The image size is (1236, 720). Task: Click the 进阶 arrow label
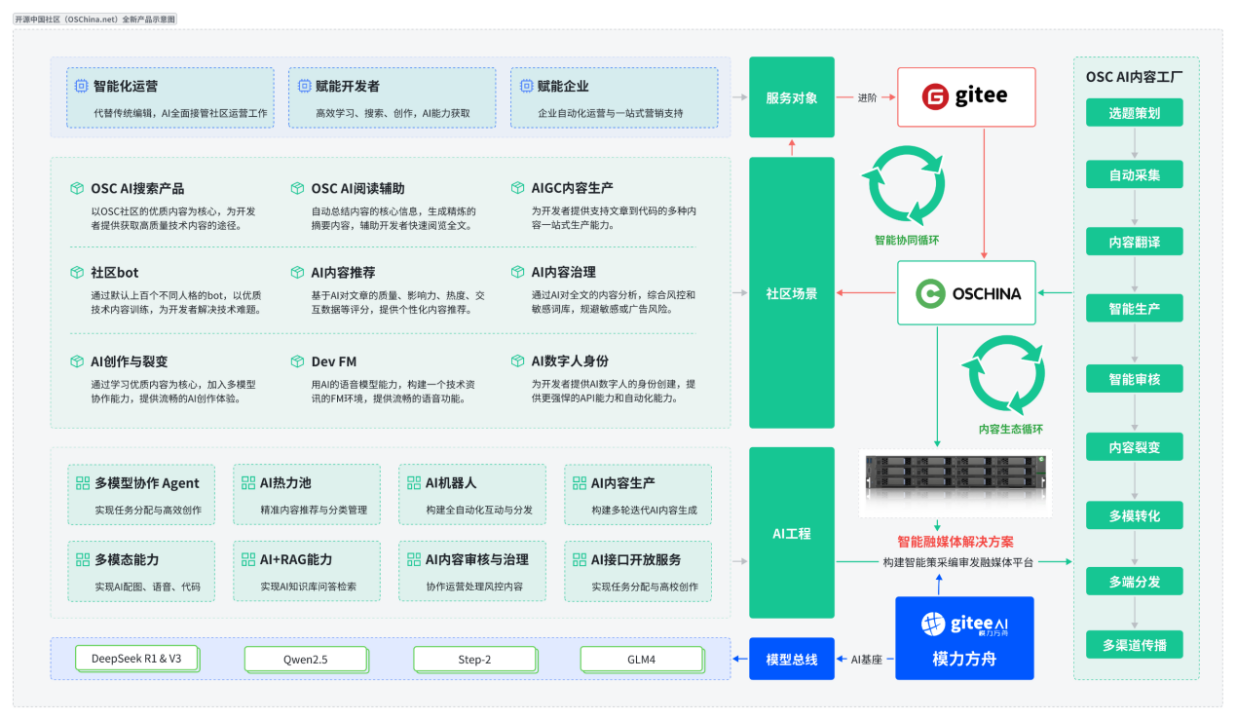pyautogui.click(x=867, y=98)
